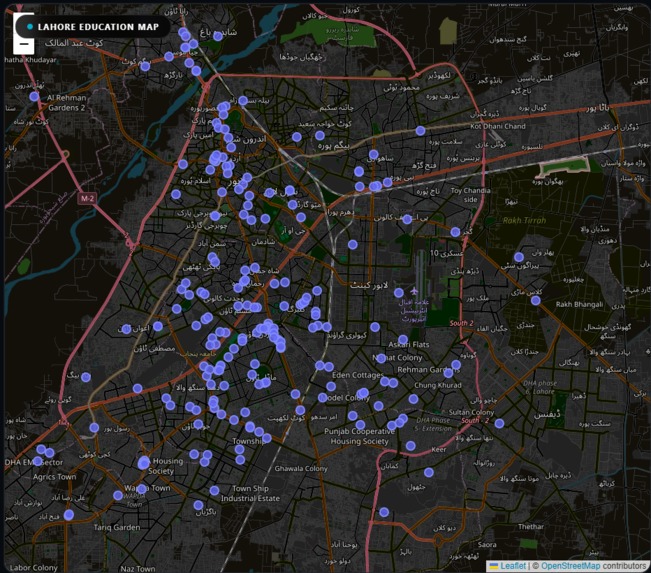
Task: Select marker left of DHA EME Sector label
Action: (x=37, y=461)
